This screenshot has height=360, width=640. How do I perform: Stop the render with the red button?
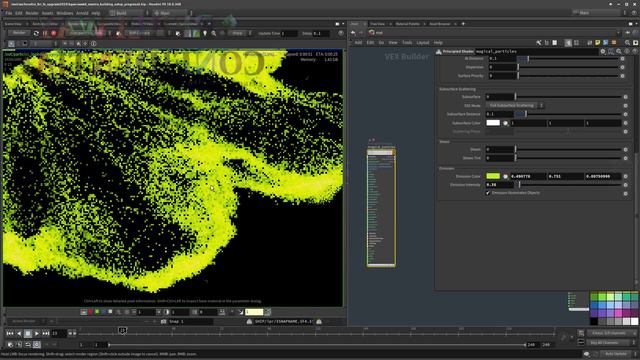(x=53, y=33)
